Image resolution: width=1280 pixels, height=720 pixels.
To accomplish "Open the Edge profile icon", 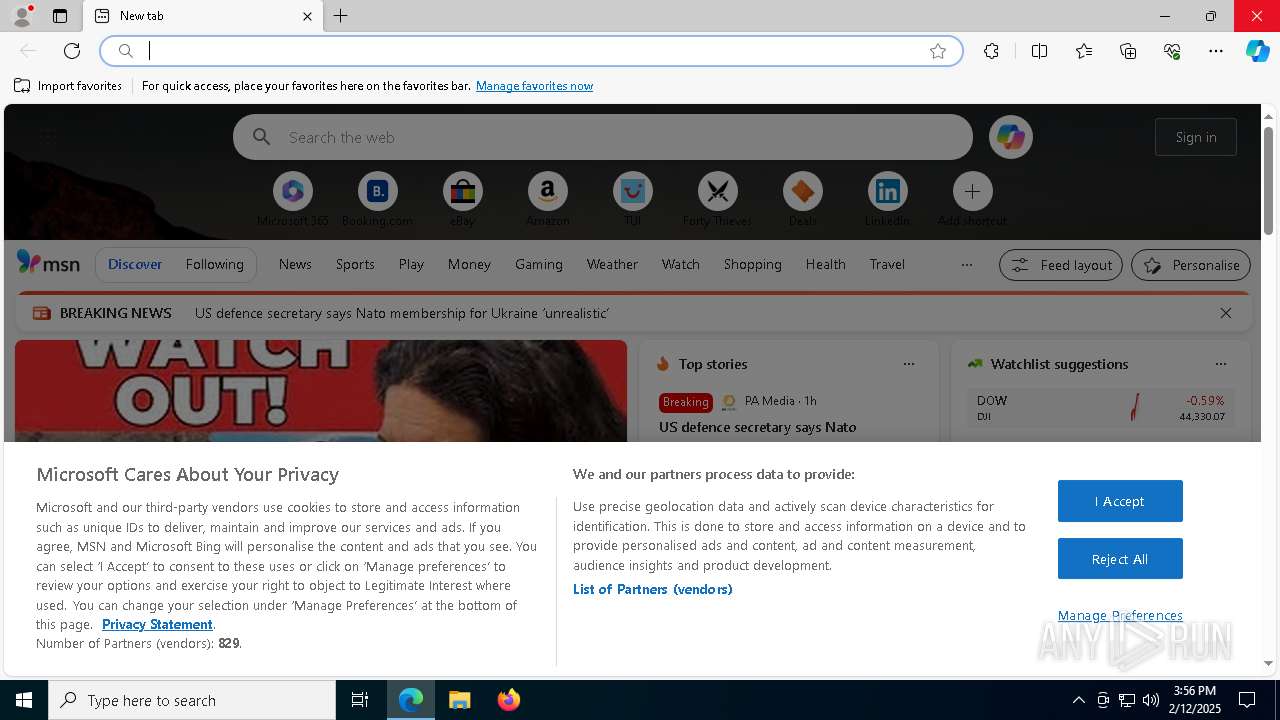I will [x=21, y=16].
